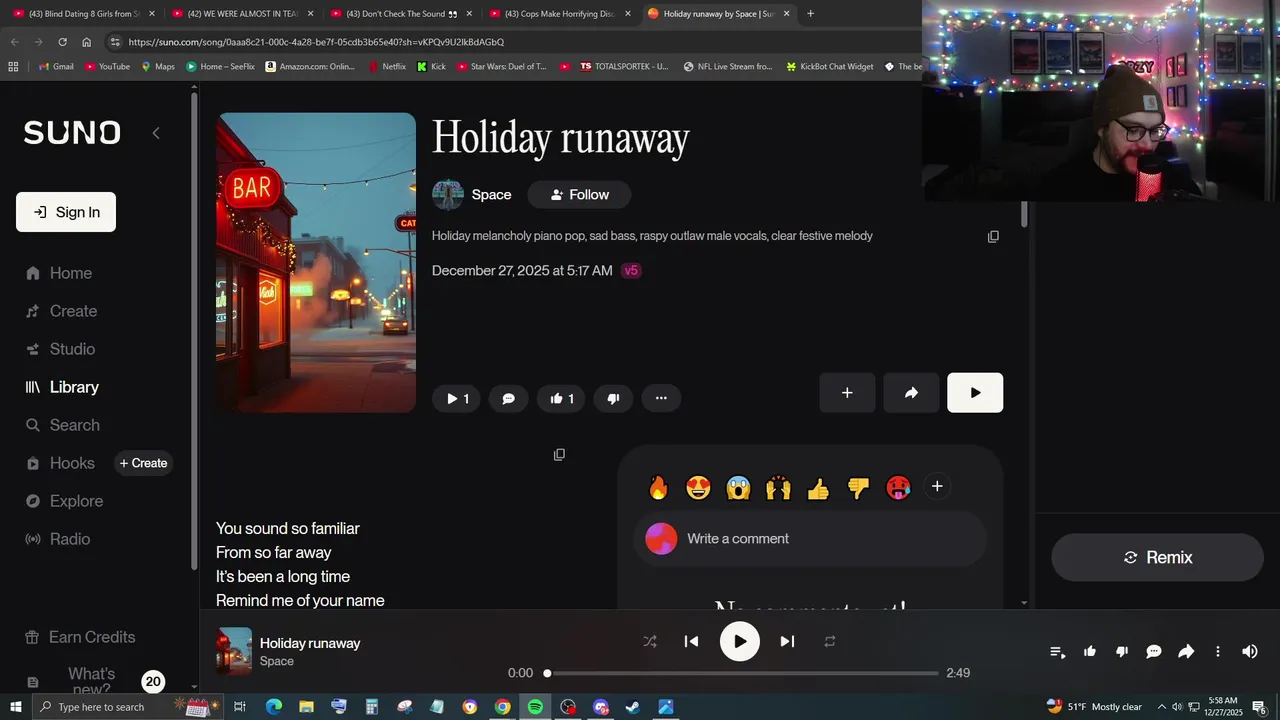
Task: React with the hot face emoji
Action: click(898, 487)
